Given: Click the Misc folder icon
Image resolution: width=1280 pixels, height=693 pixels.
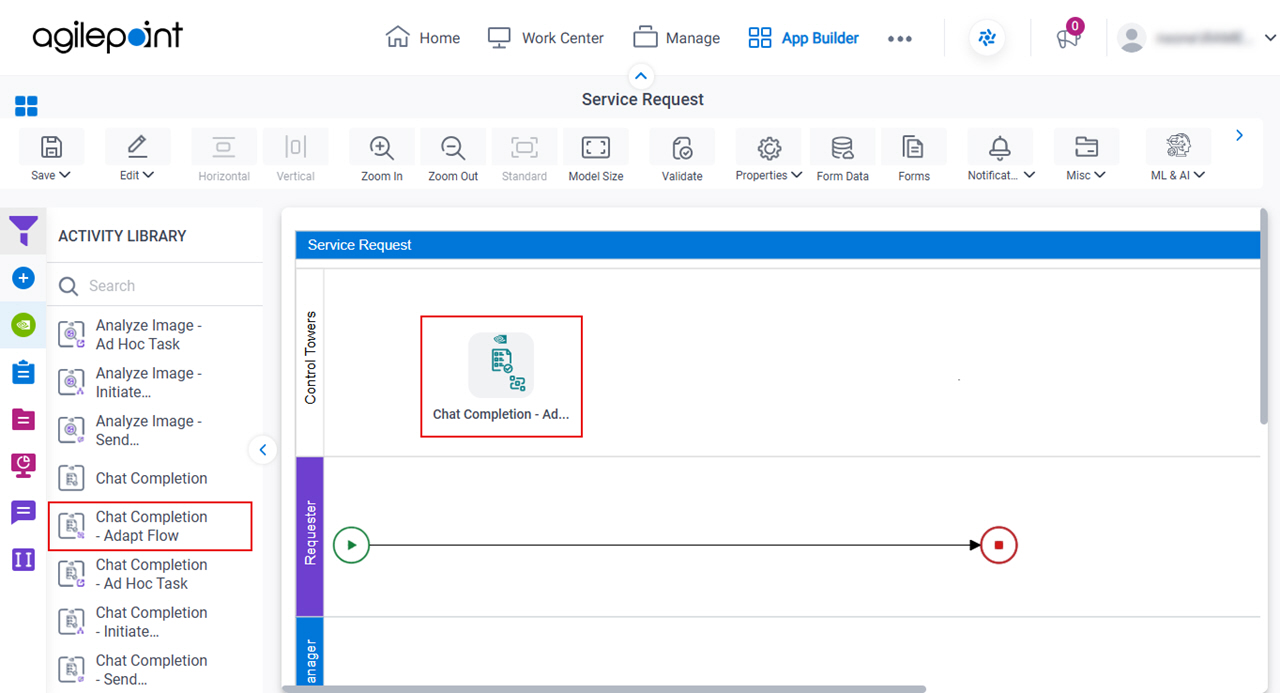Looking at the screenshot, I should click(1086, 147).
